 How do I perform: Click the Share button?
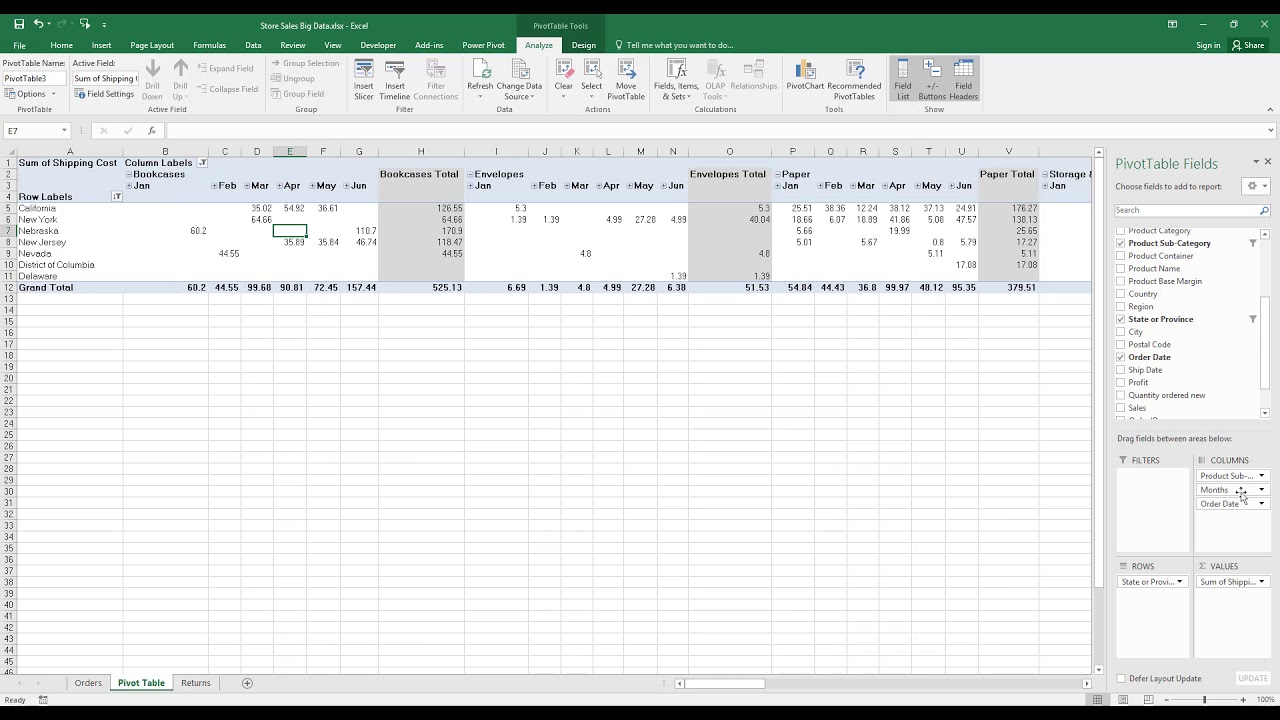(1249, 45)
